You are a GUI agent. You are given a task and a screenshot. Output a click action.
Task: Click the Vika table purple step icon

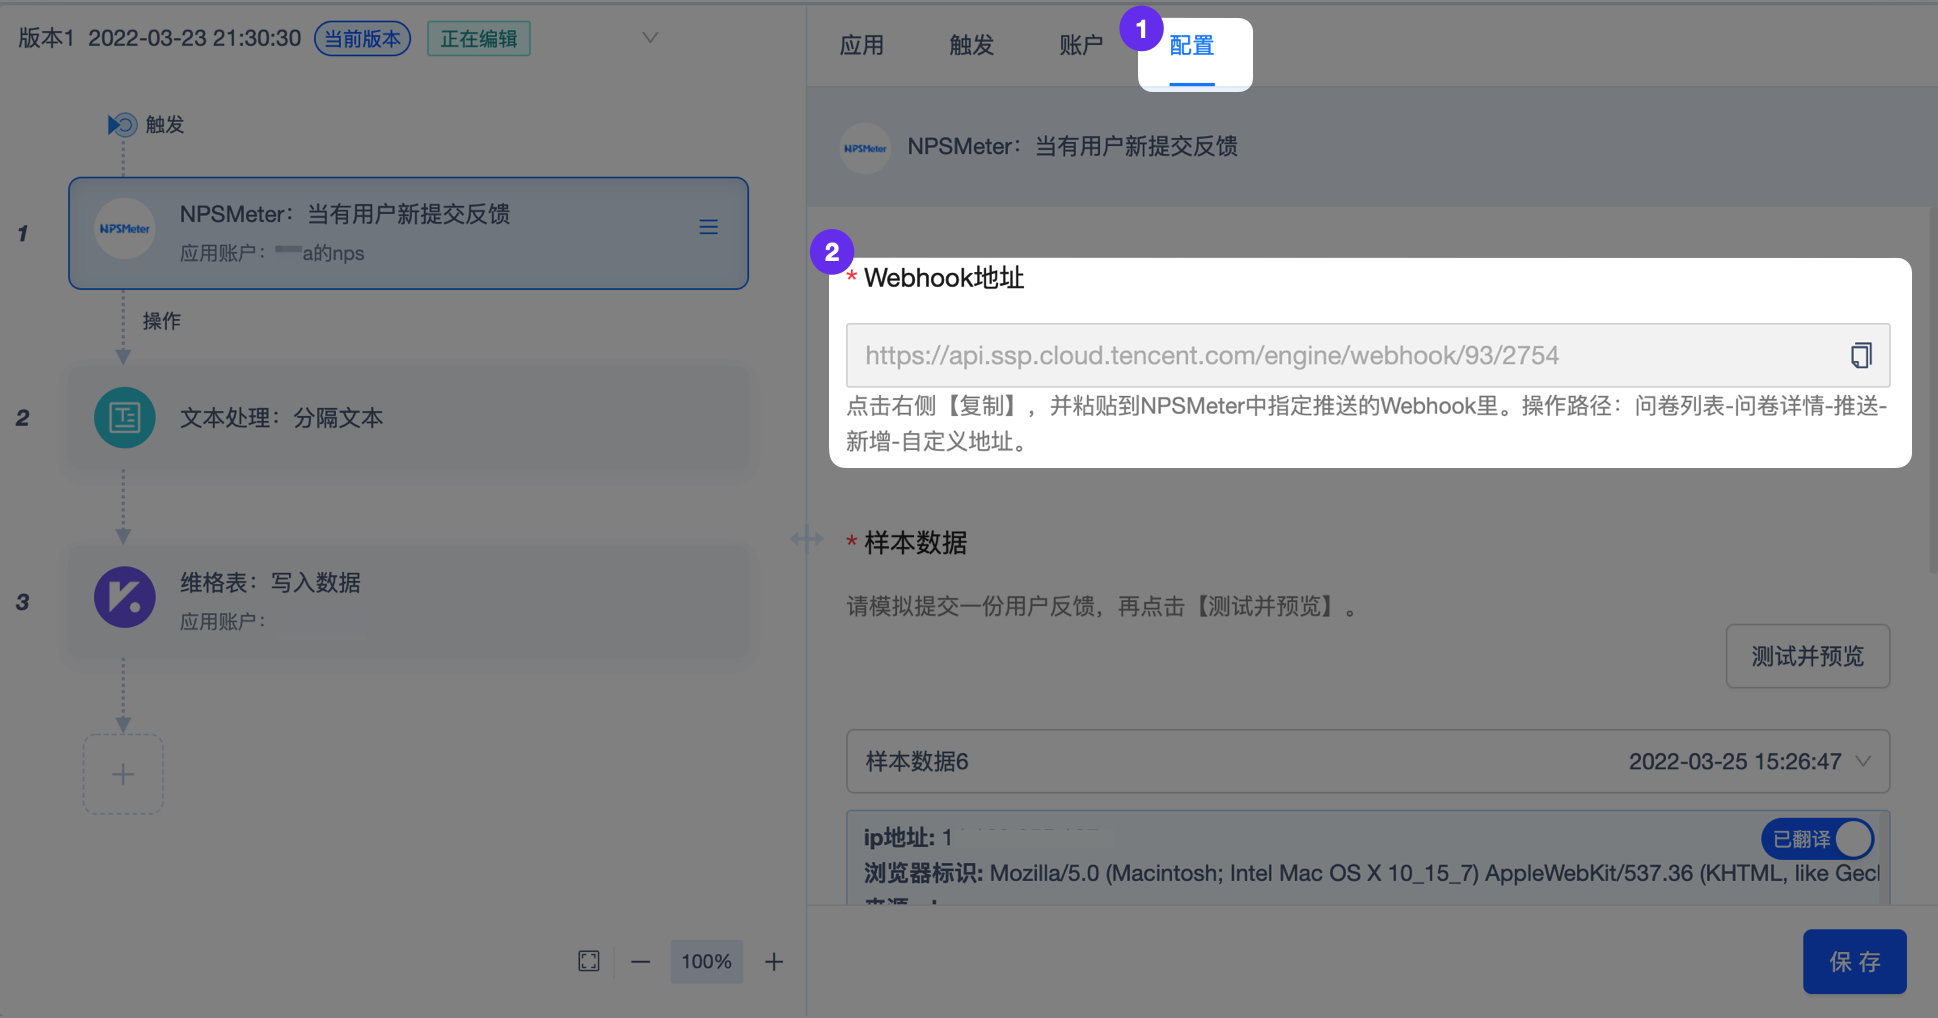(x=125, y=597)
